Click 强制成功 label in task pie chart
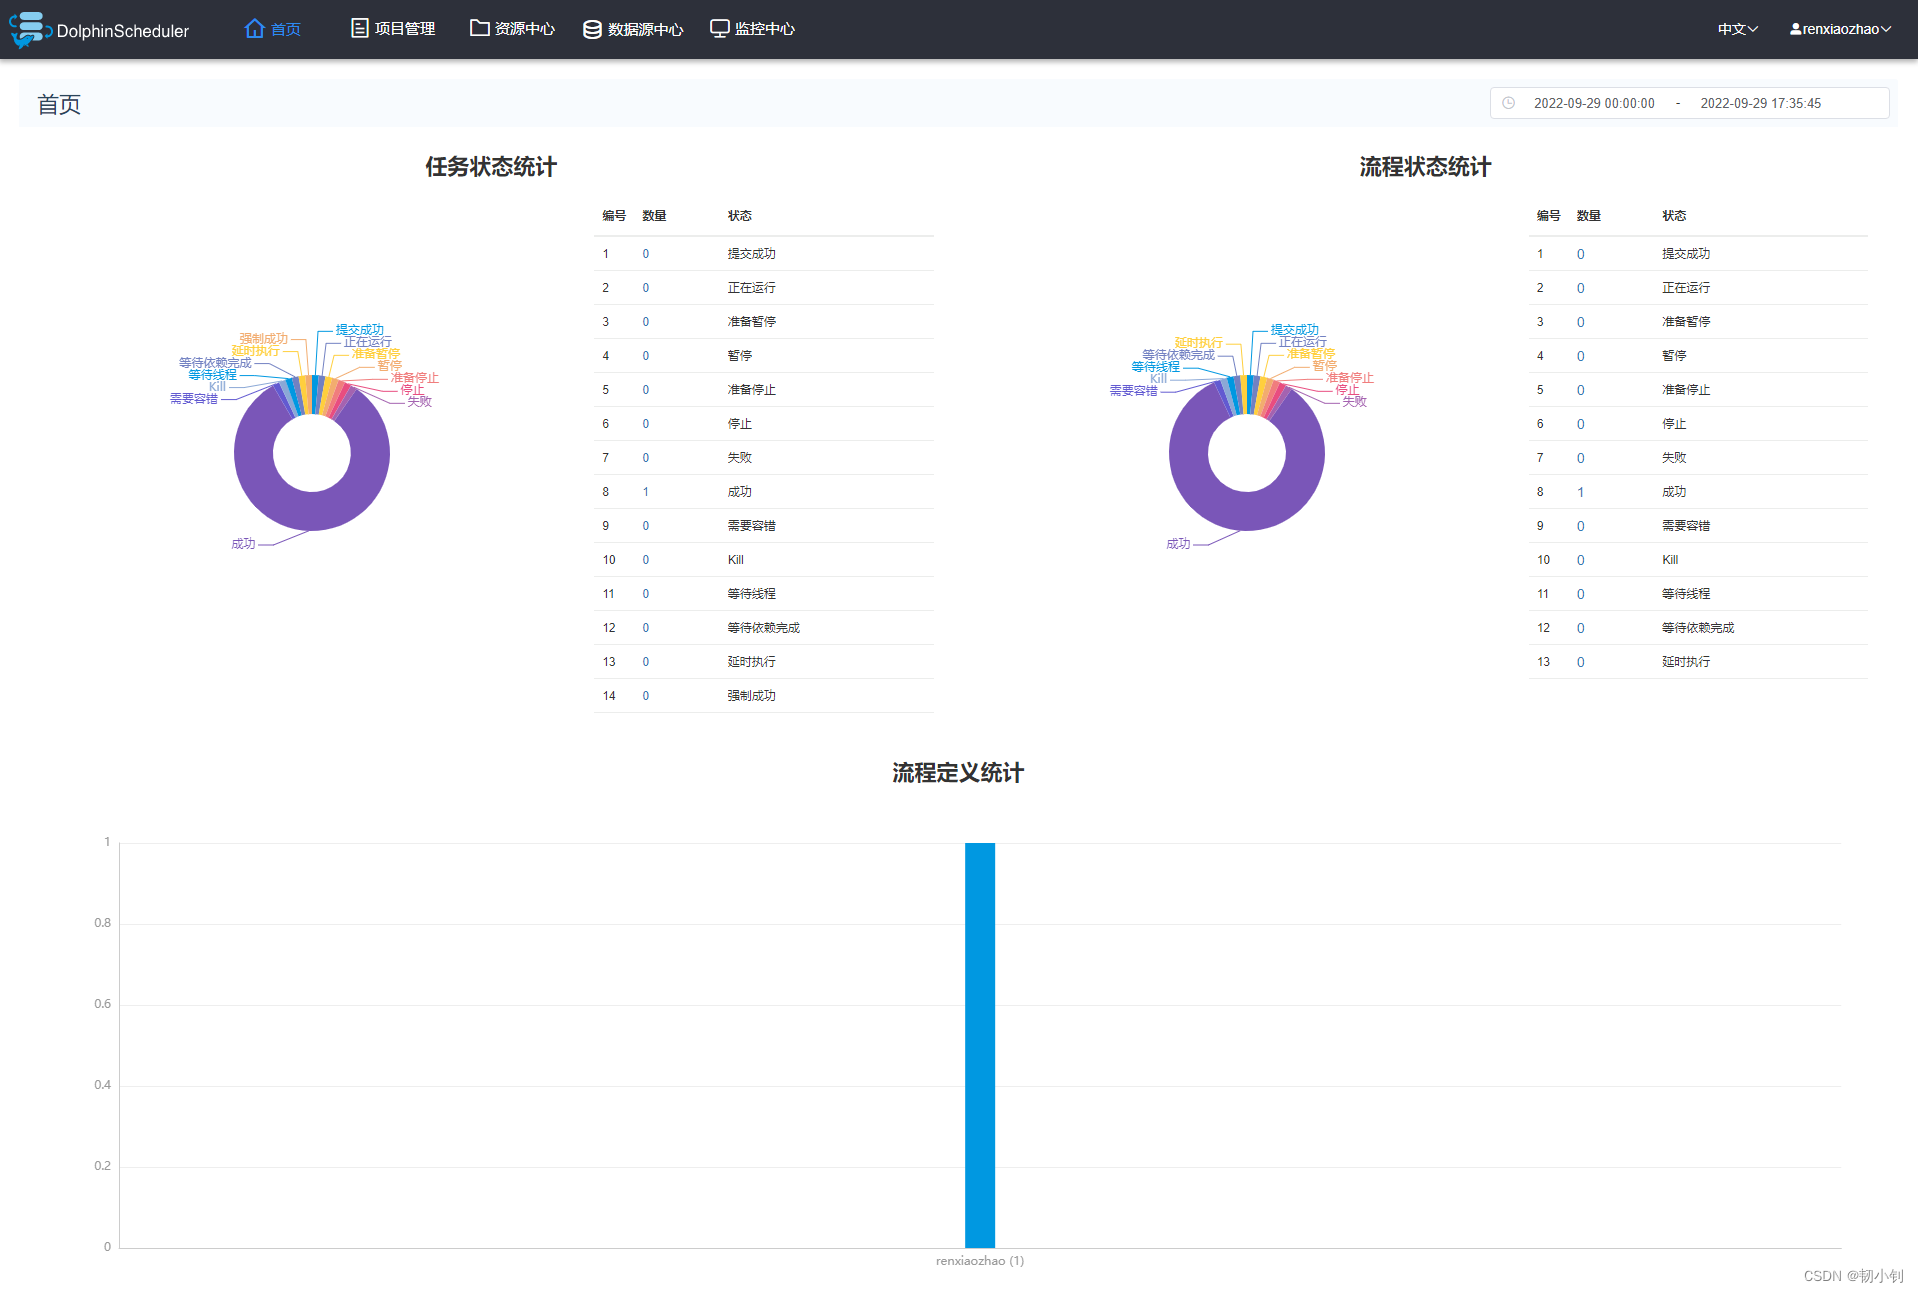1918x1293 pixels. click(264, 339)
